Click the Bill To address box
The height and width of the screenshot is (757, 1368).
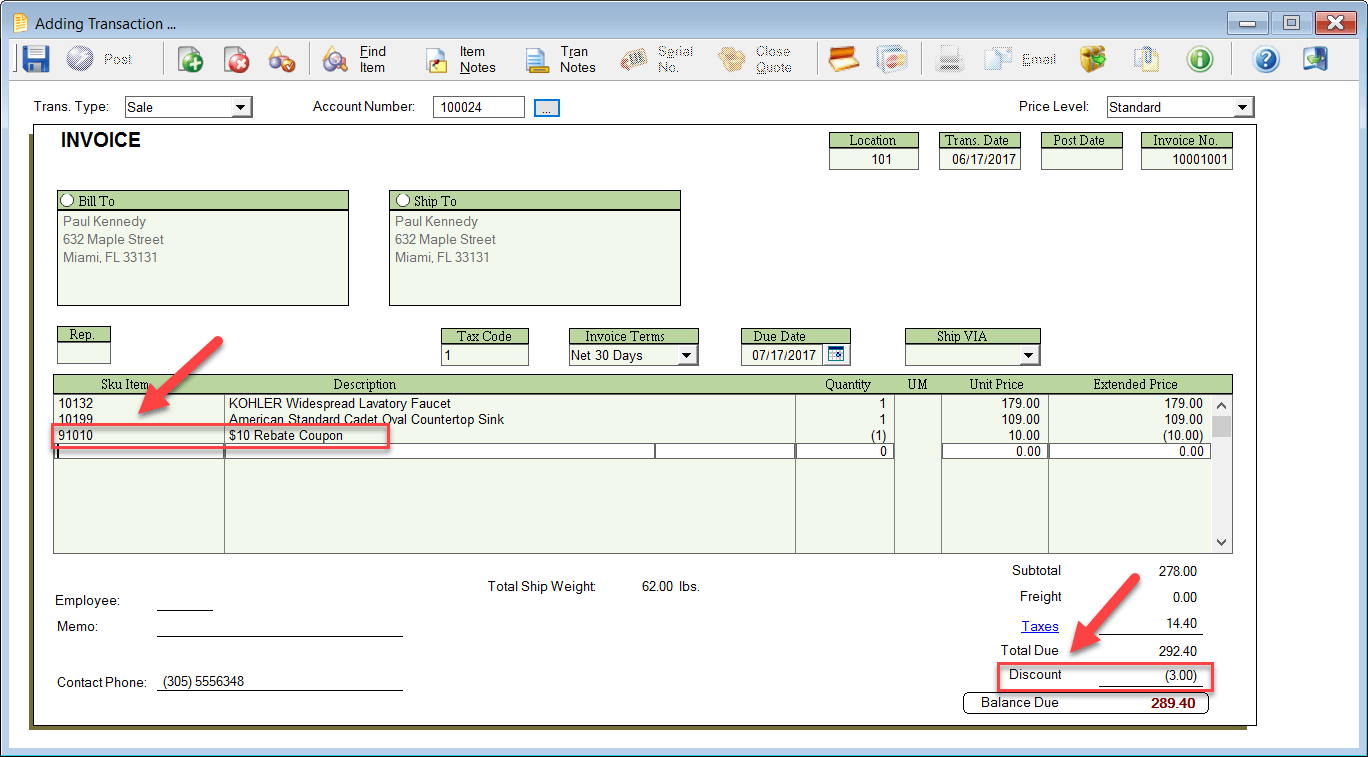click(x=203, y=257)
